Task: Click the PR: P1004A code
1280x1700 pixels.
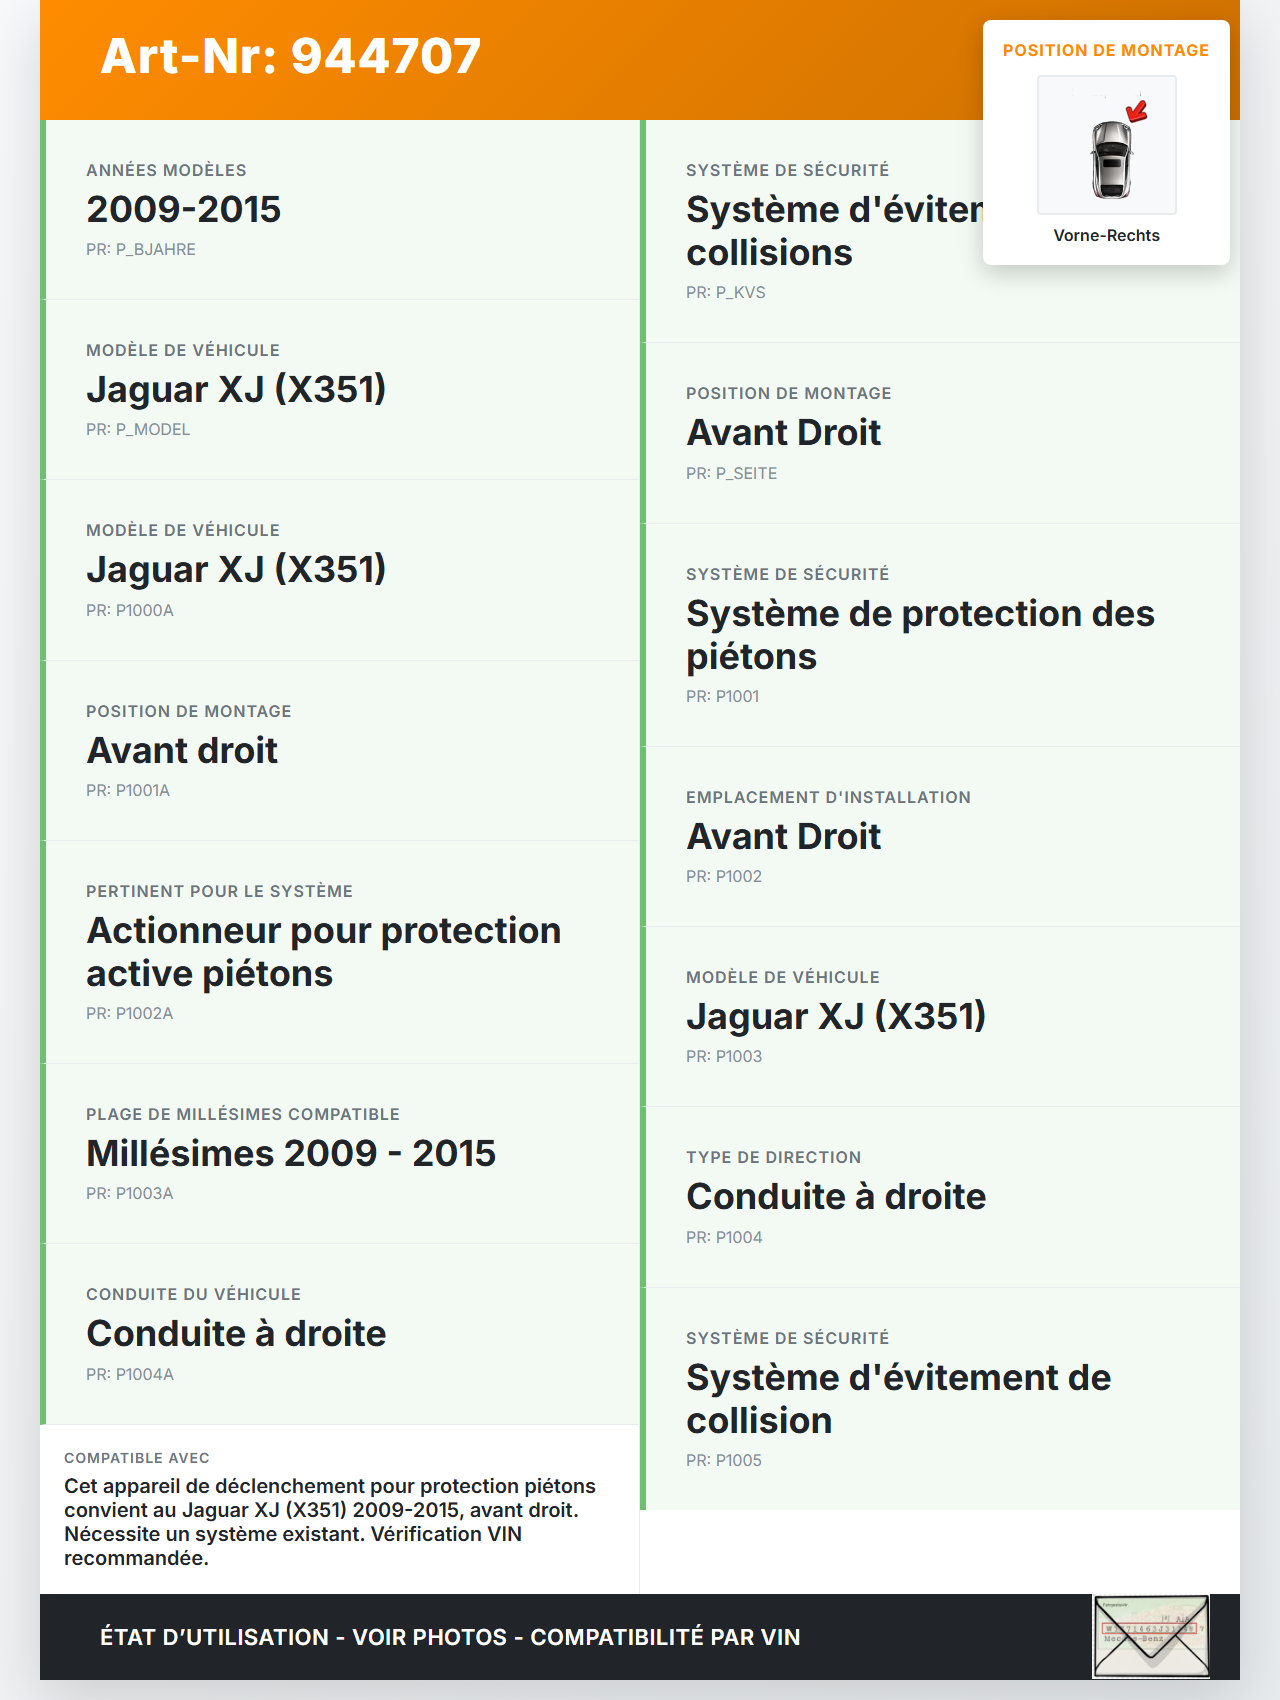Action: point(130,1374)
